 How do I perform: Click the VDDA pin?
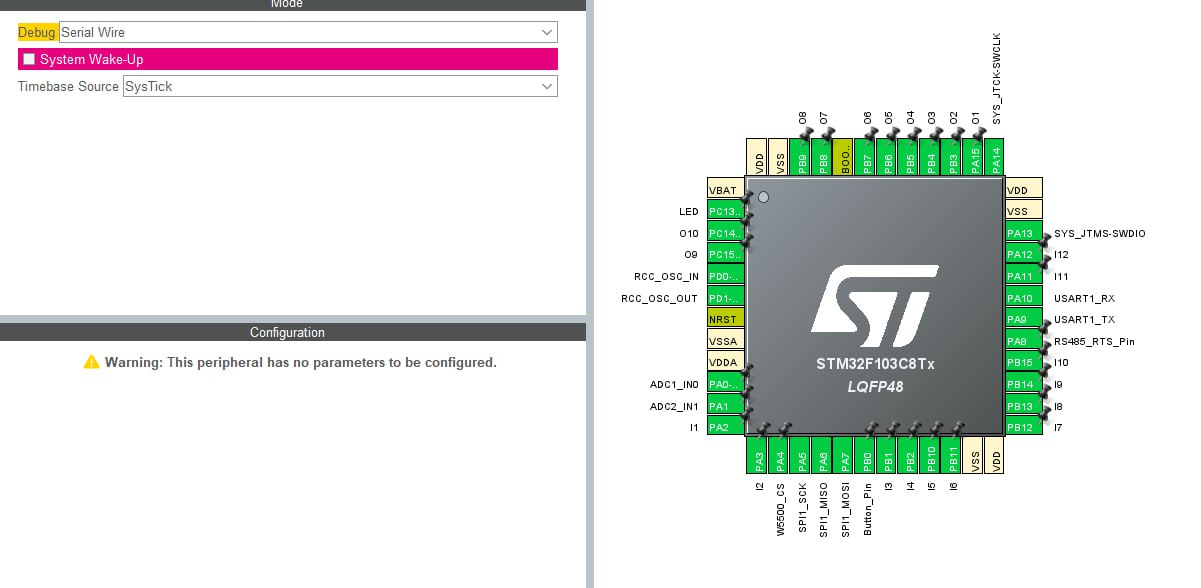click(726, 362)
